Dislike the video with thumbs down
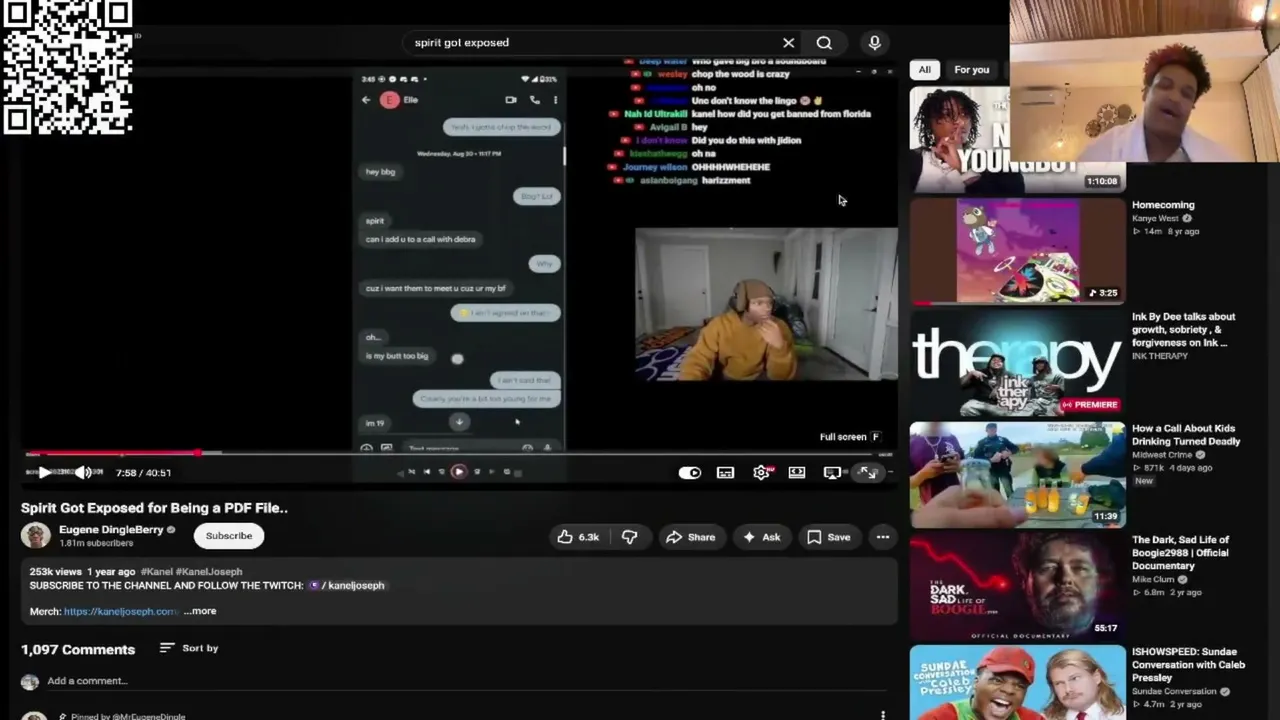 (629, 537)
